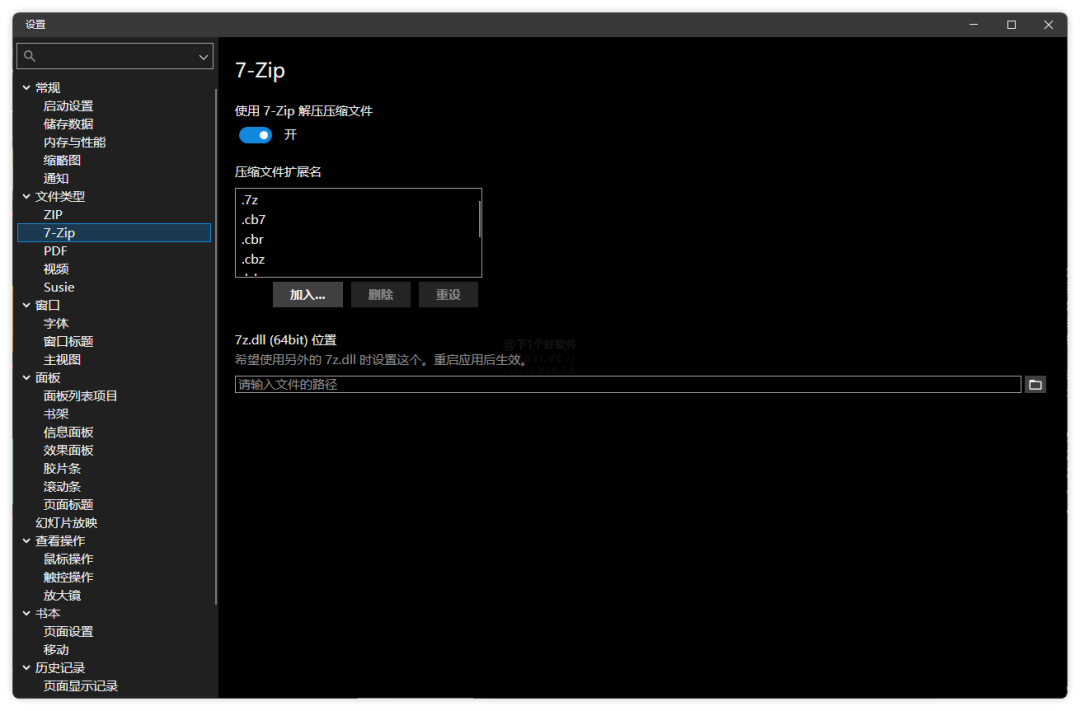Image resolution: width=1080 pixels, height=711 pixels.
Task: Open the search box dropdown arrow
Action: (x=203, y=56)
